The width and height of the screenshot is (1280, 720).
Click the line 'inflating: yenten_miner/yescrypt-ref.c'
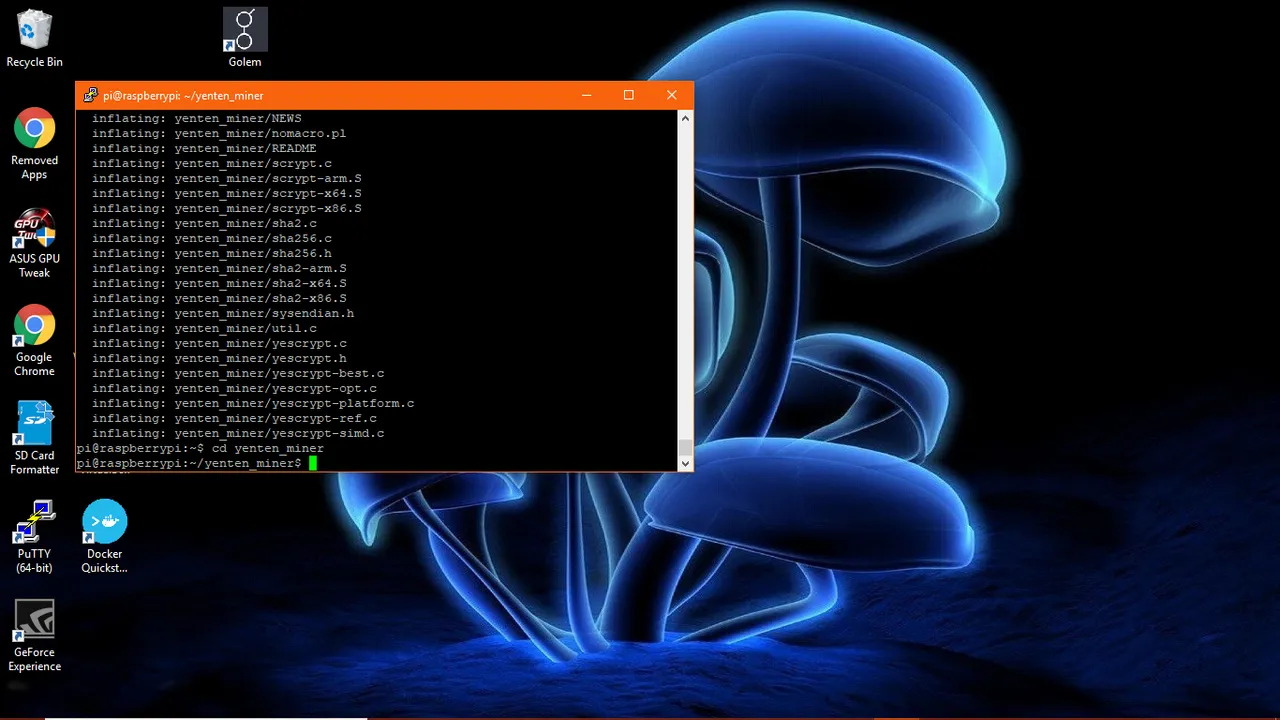[x=234, y=418]
